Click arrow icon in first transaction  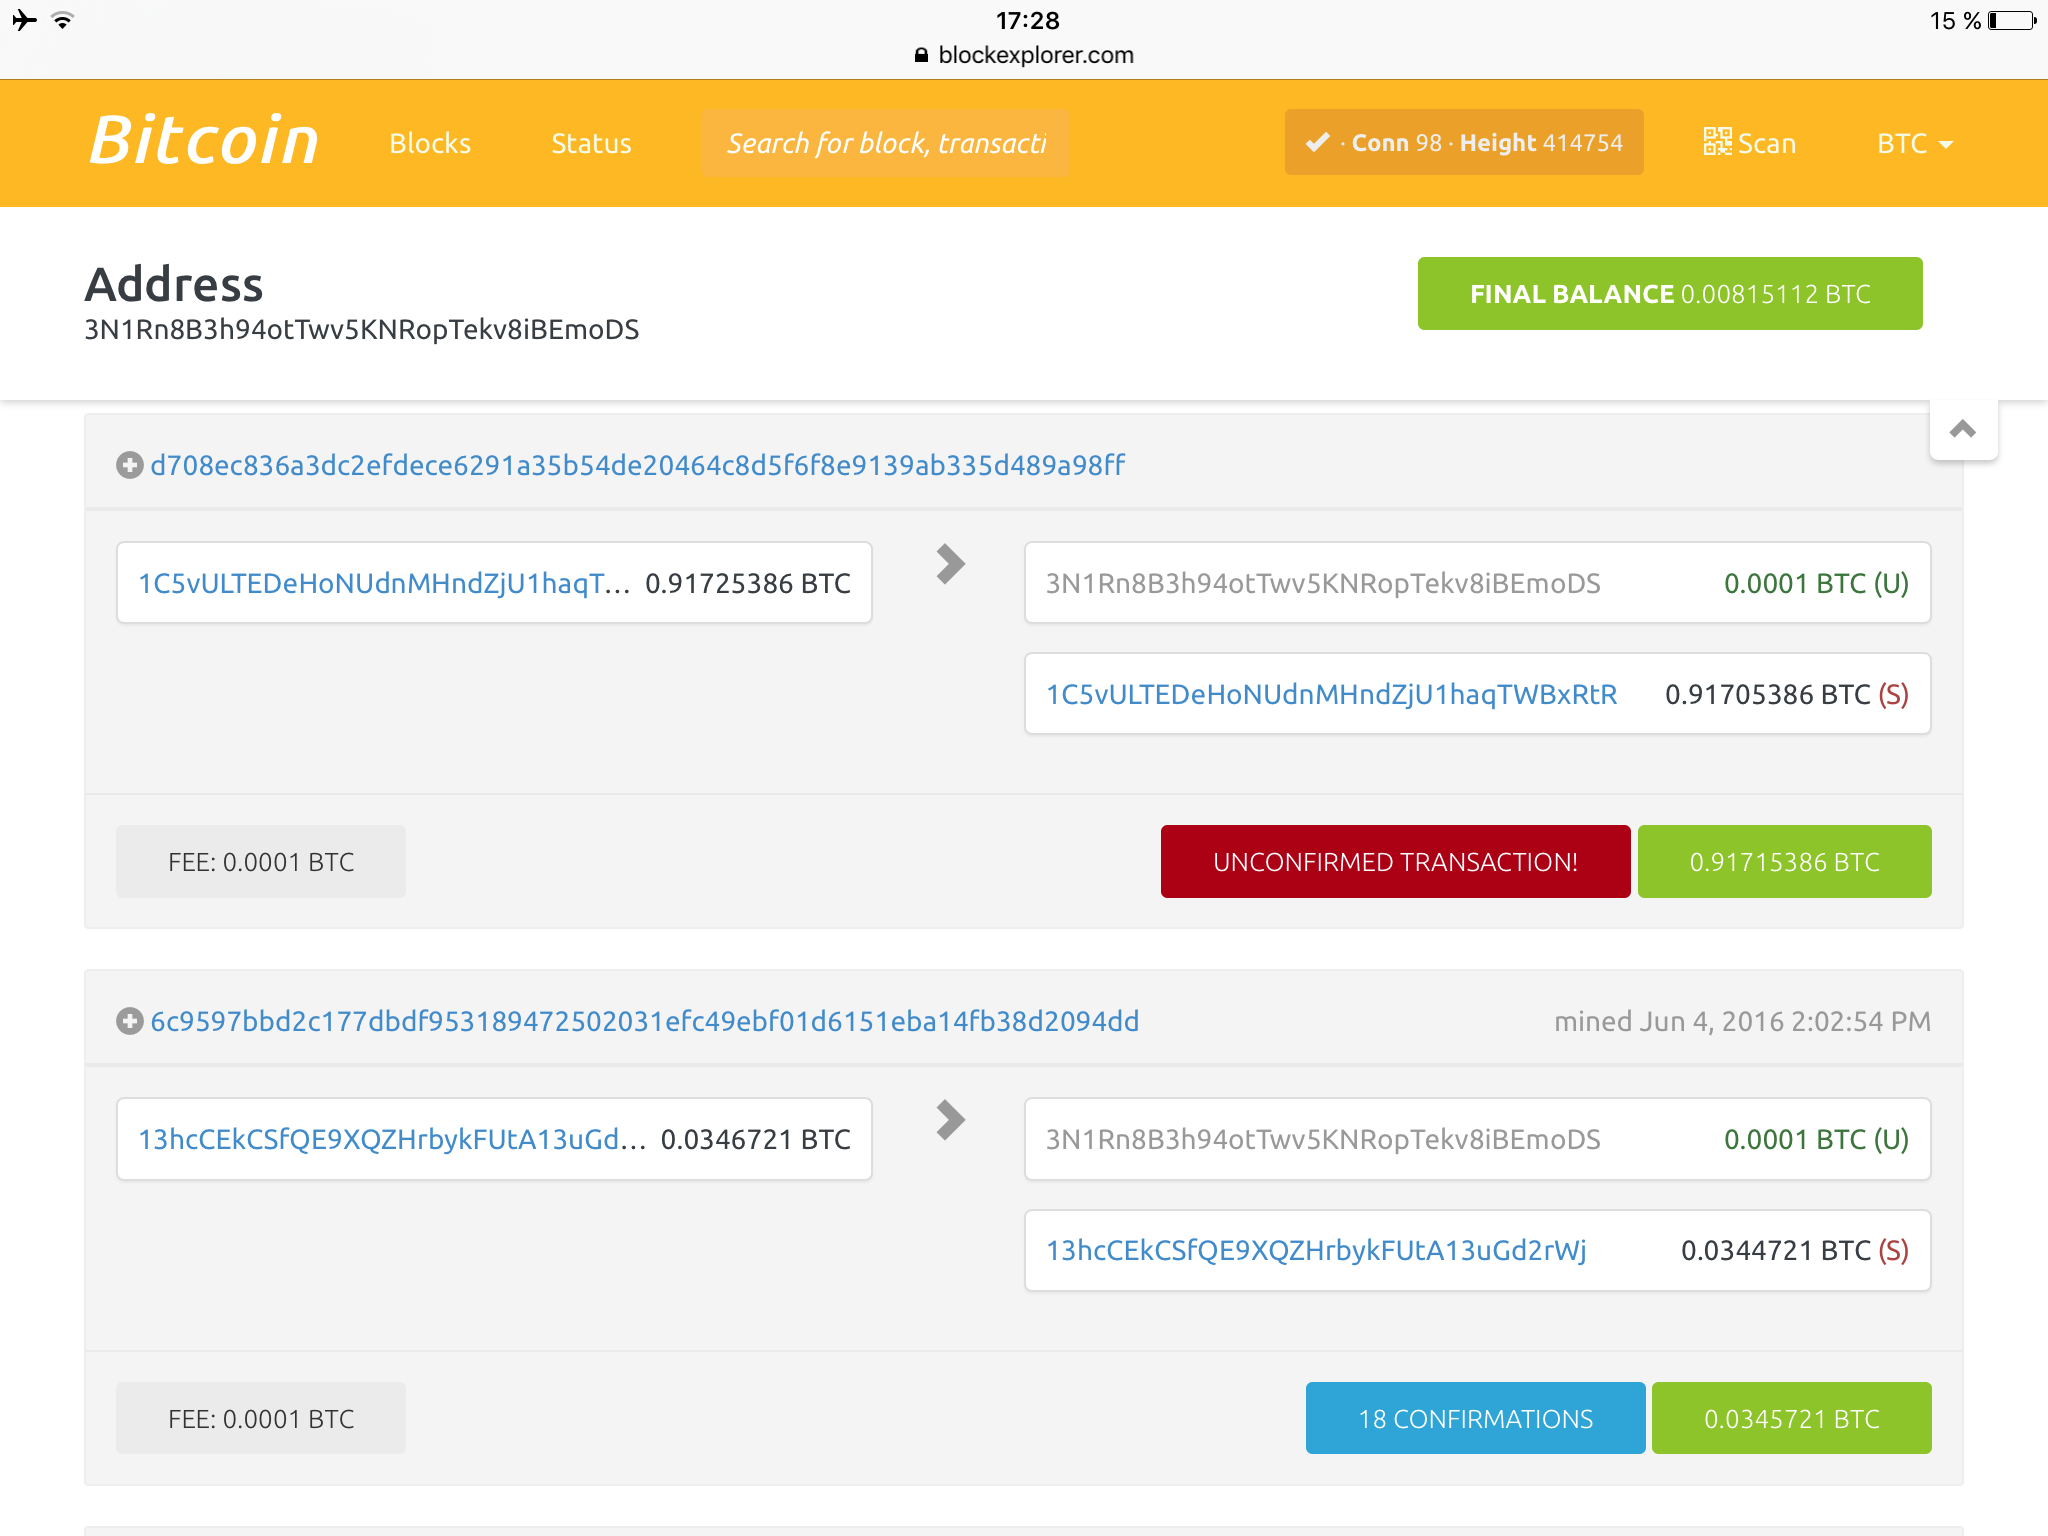pyautogui.click(x=950, y=564)
